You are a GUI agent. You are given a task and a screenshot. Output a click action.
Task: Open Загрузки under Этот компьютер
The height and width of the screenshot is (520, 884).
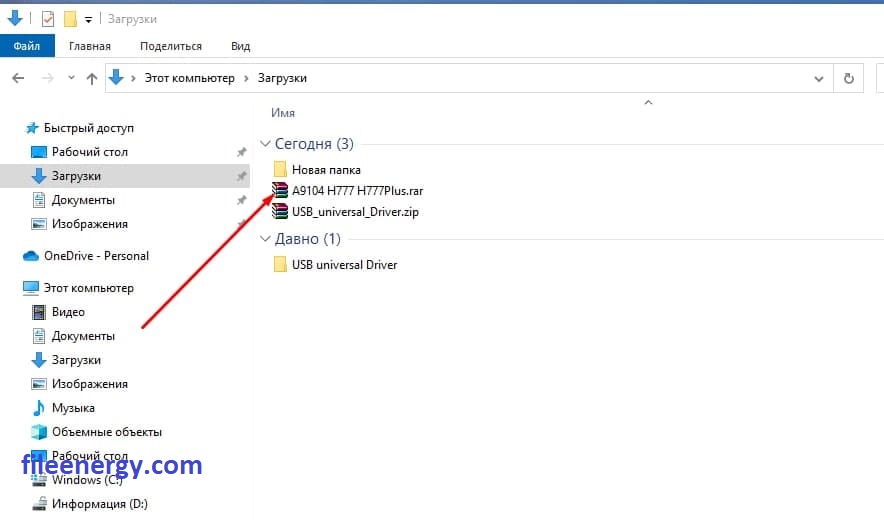(x=76, y=360)
